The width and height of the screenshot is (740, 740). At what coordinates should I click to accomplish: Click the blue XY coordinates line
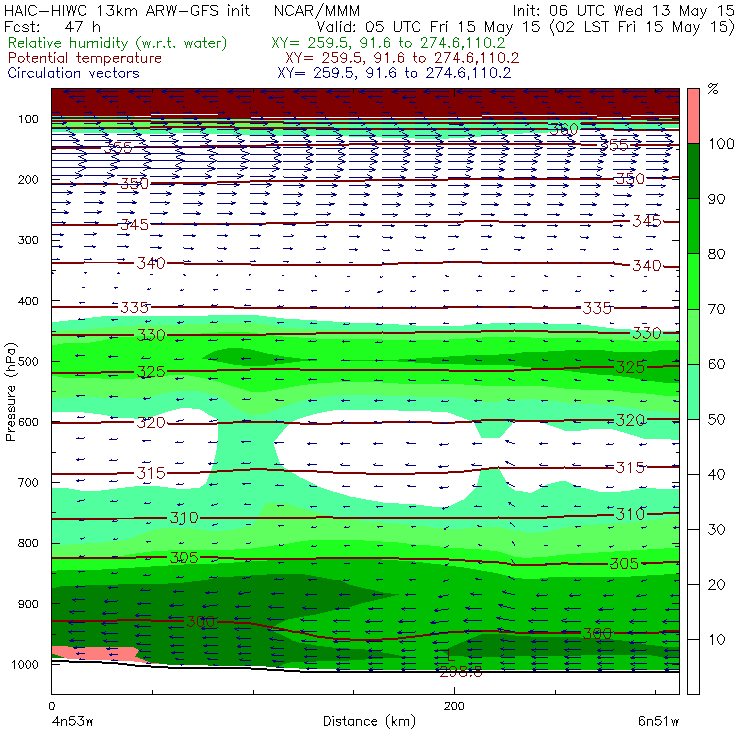(394, 73)
